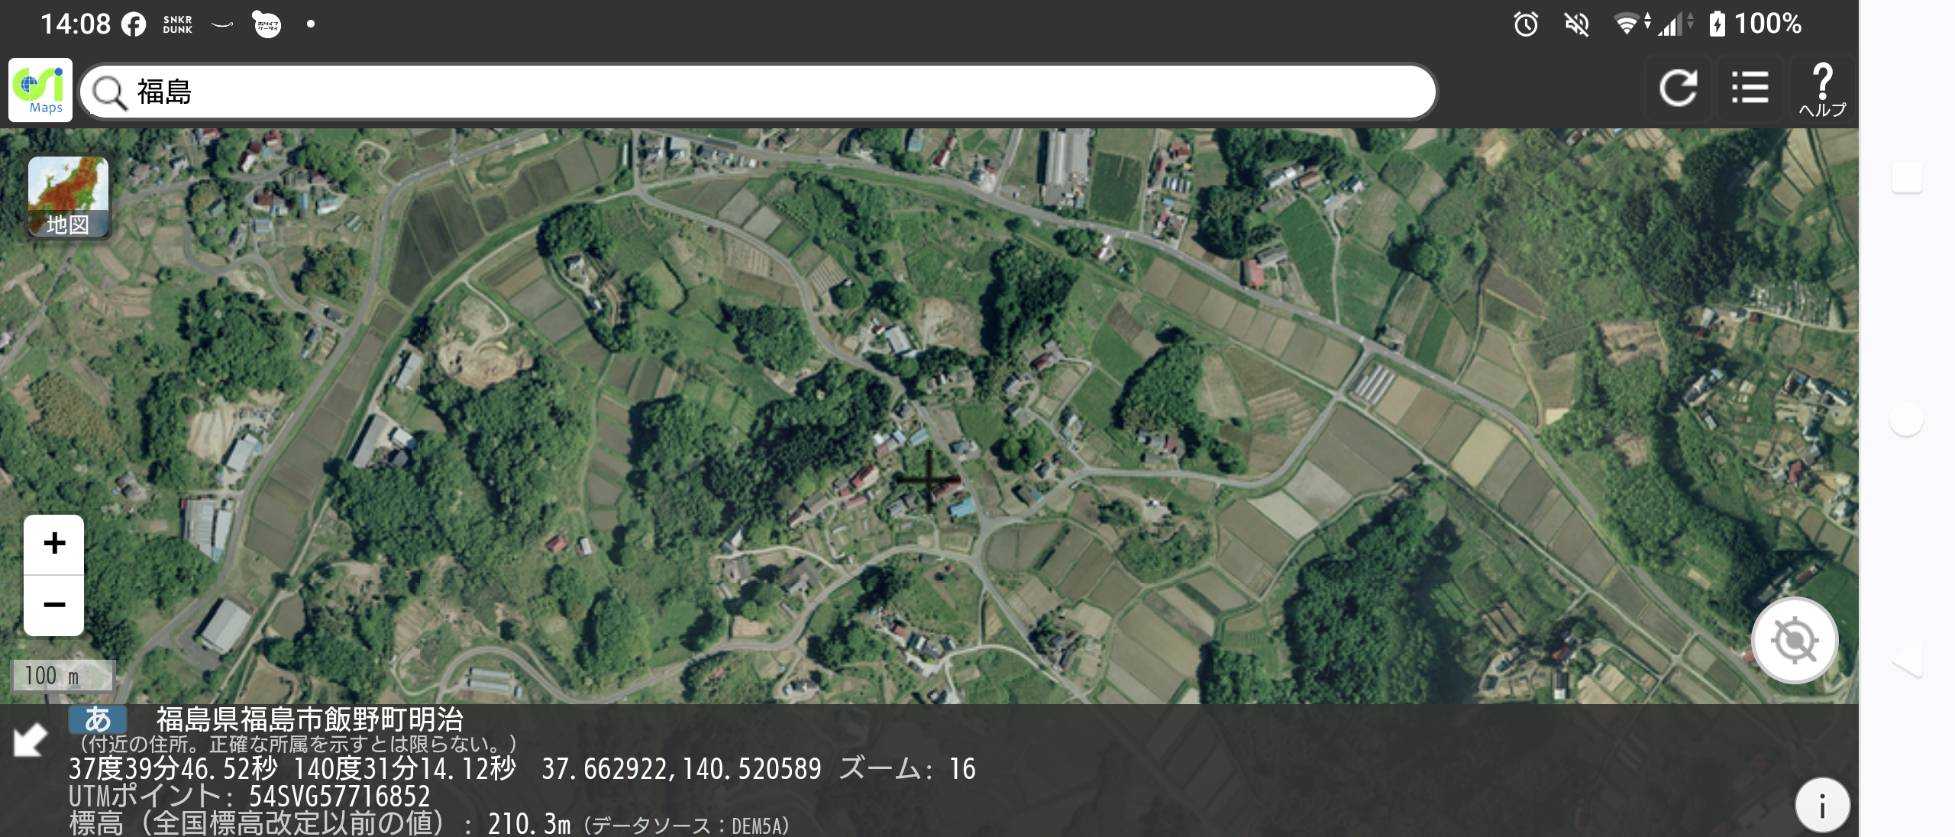Zoom out with the minus button
Viewport: 1955px width, 837px height.
tap(54, 605)
